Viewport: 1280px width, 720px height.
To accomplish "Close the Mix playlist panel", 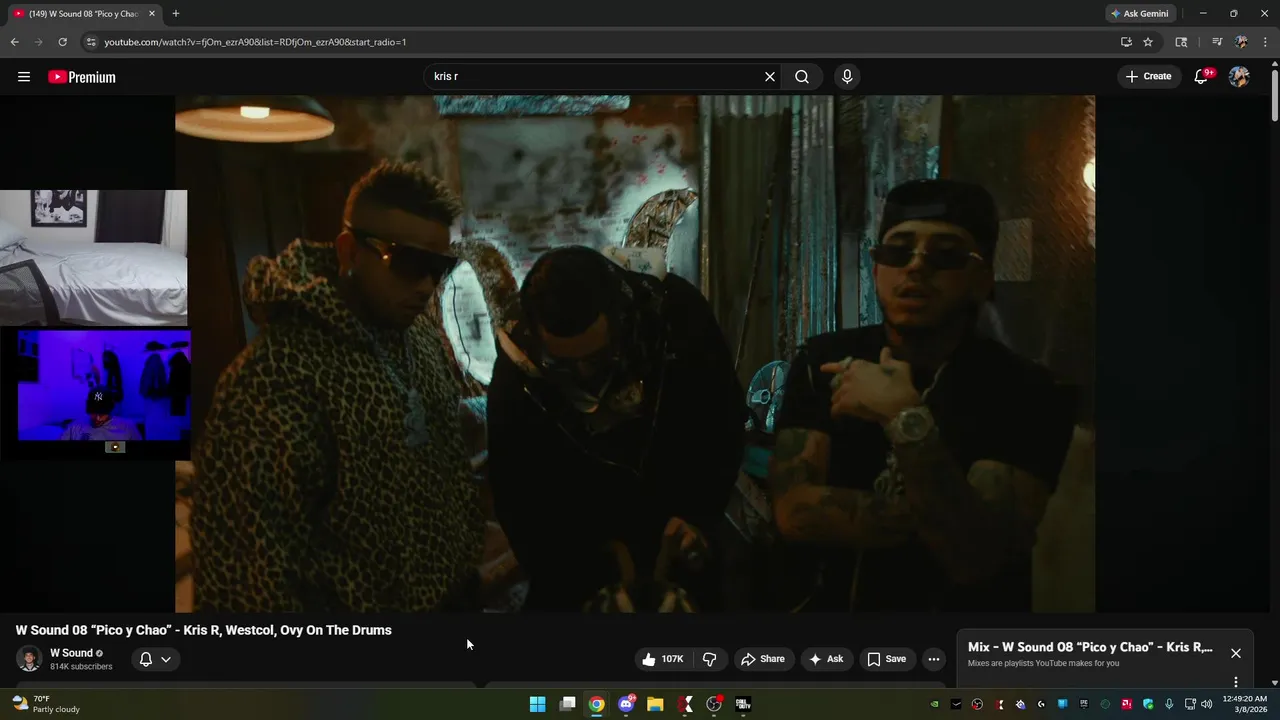I will [x=1236, y=653].
